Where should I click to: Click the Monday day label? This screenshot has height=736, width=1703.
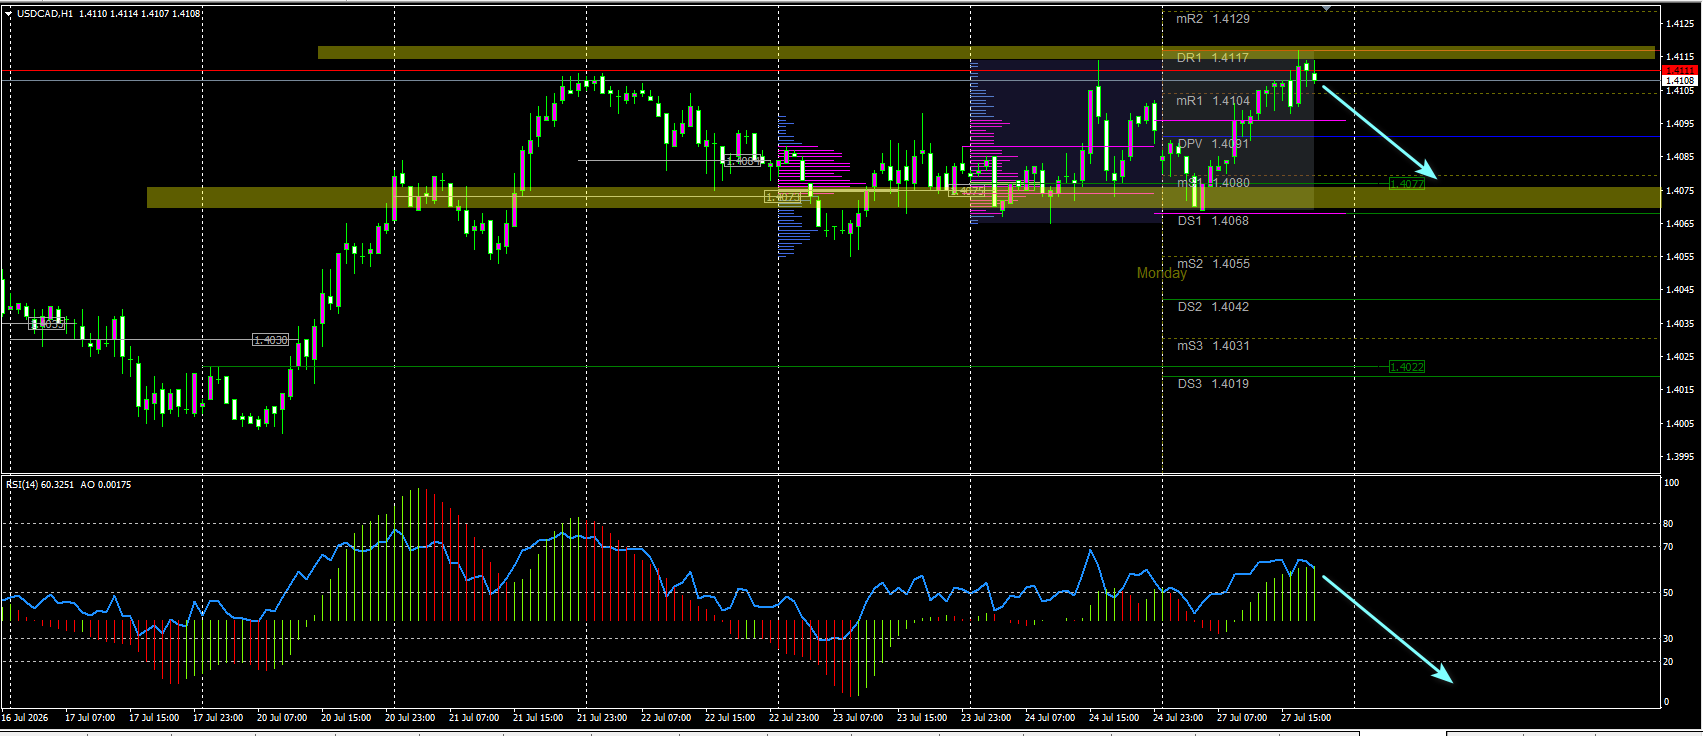click(1162, 273)
